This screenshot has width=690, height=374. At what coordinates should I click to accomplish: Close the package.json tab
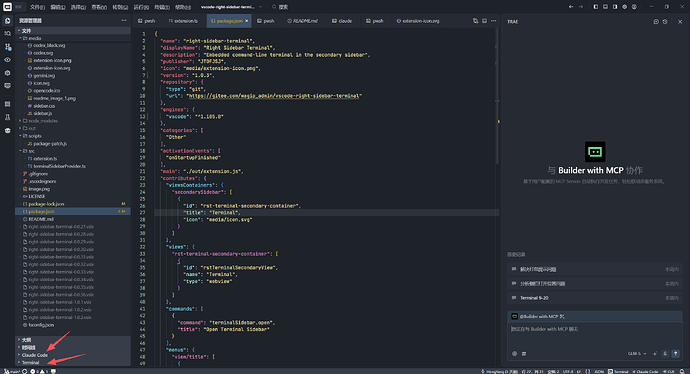pyautogui.click(x=246, y=21)
